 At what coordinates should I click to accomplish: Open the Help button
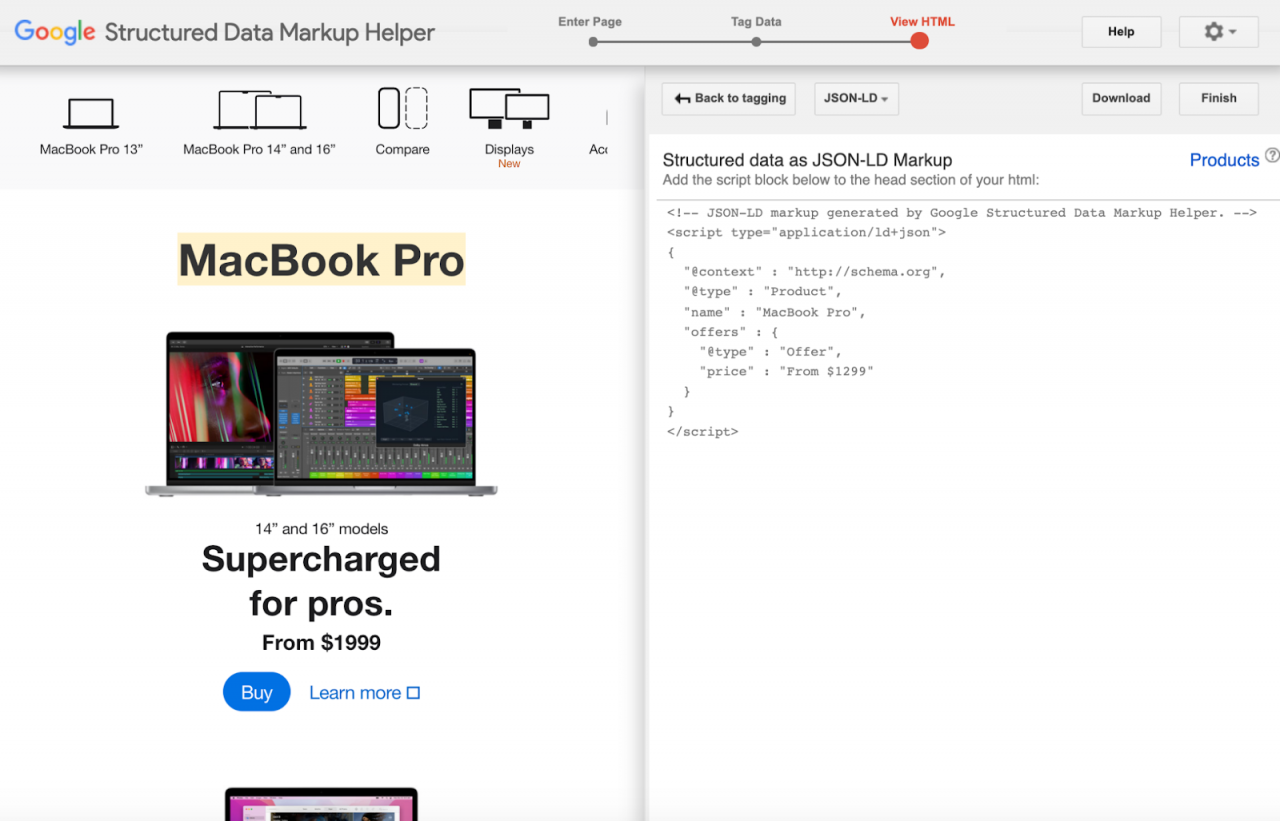coord(1121,32)
